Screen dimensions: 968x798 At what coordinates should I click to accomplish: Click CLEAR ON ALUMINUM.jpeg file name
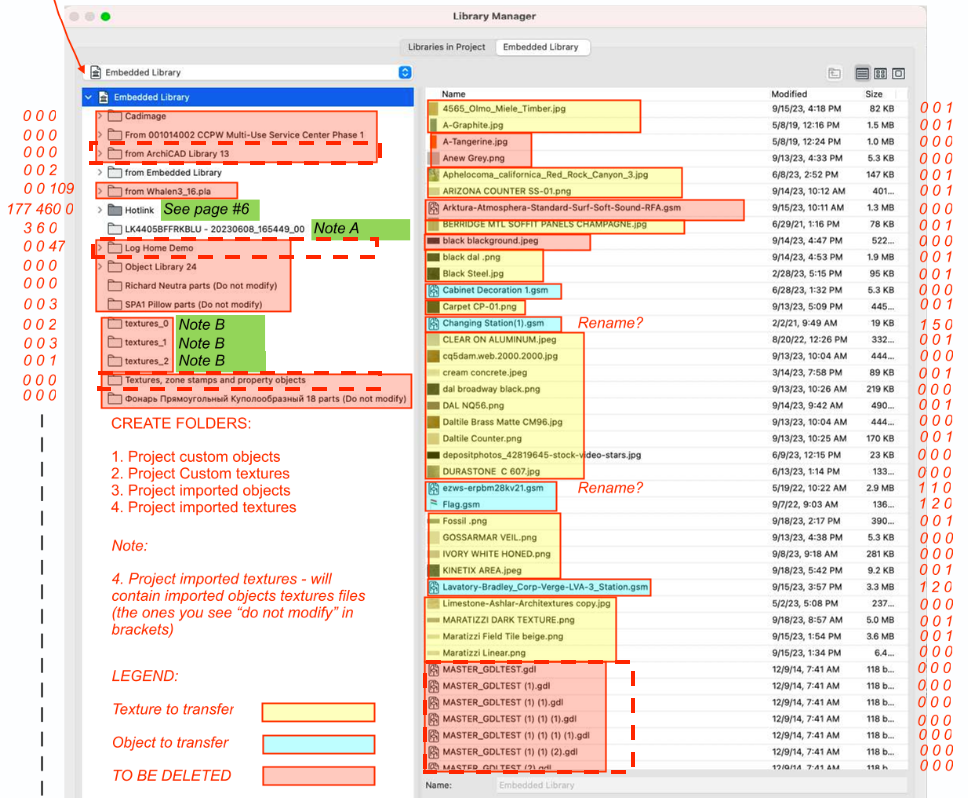[x=499, y=339]
